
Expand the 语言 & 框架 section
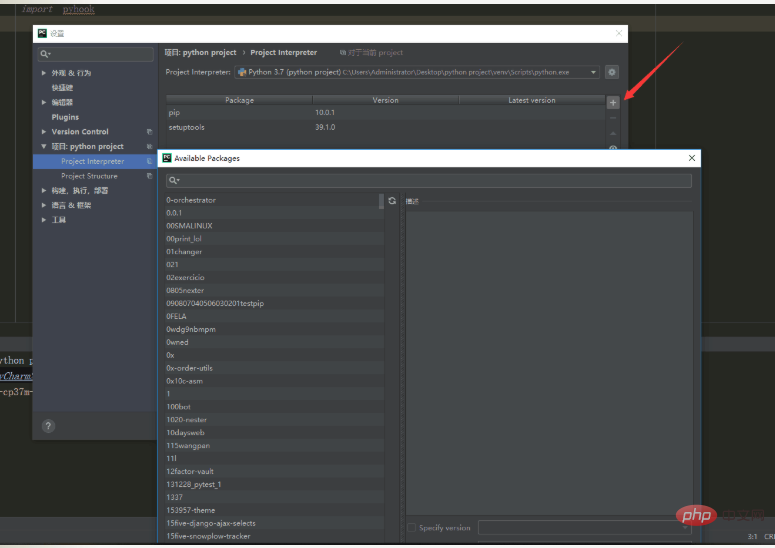(44, 205)
